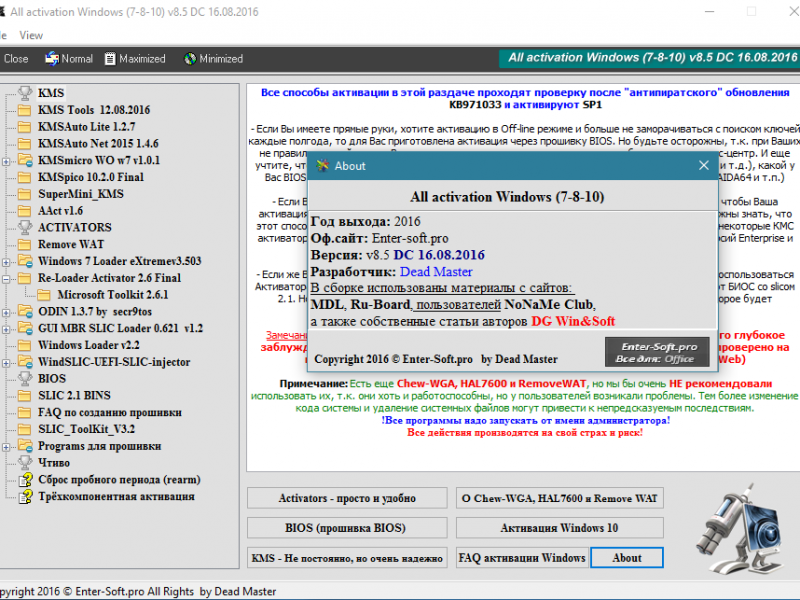This screenshot has width=800, height=600.
Task: Click the trophy icon beside ACTIVATORS
Action: (x=24, y=227)
